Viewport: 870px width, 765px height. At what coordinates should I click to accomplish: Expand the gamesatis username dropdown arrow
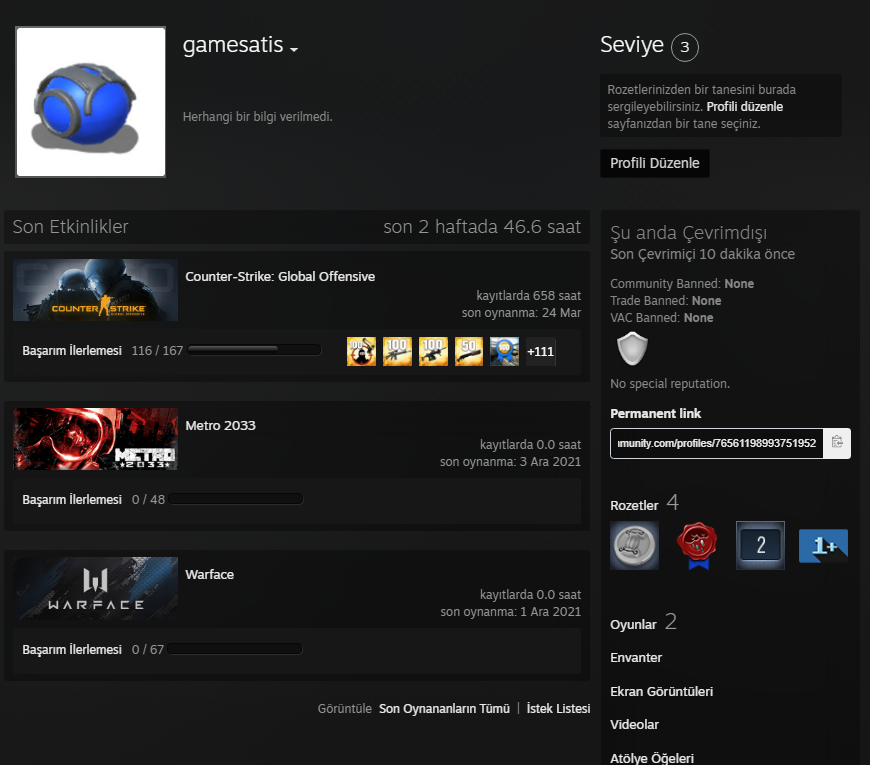click(294, 49)
